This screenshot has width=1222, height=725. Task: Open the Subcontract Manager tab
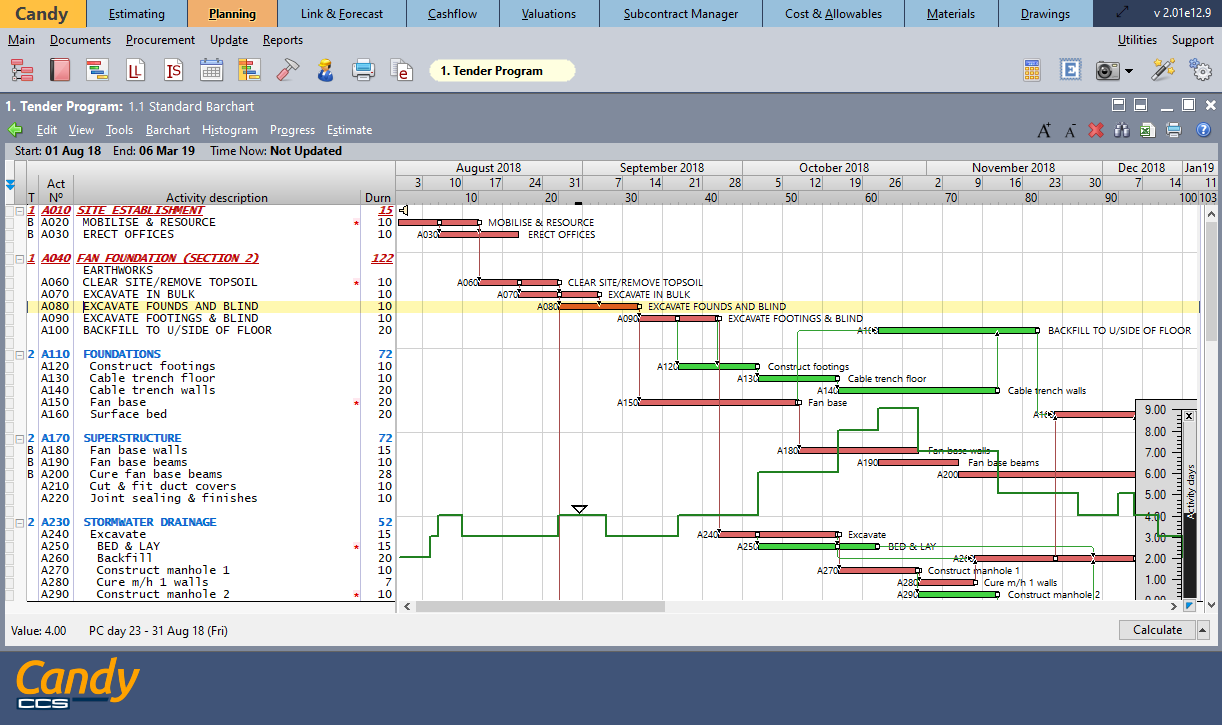point(680,14)
